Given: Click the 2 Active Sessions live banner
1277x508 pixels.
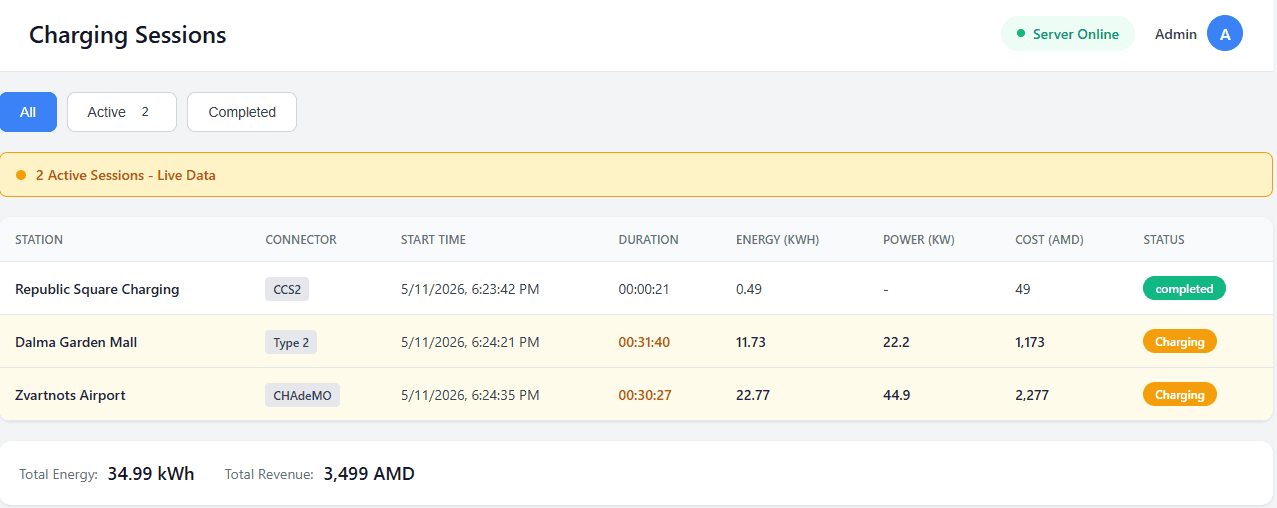Looking at the screenshot, I should pyautogui.click(x=636, y=175).
